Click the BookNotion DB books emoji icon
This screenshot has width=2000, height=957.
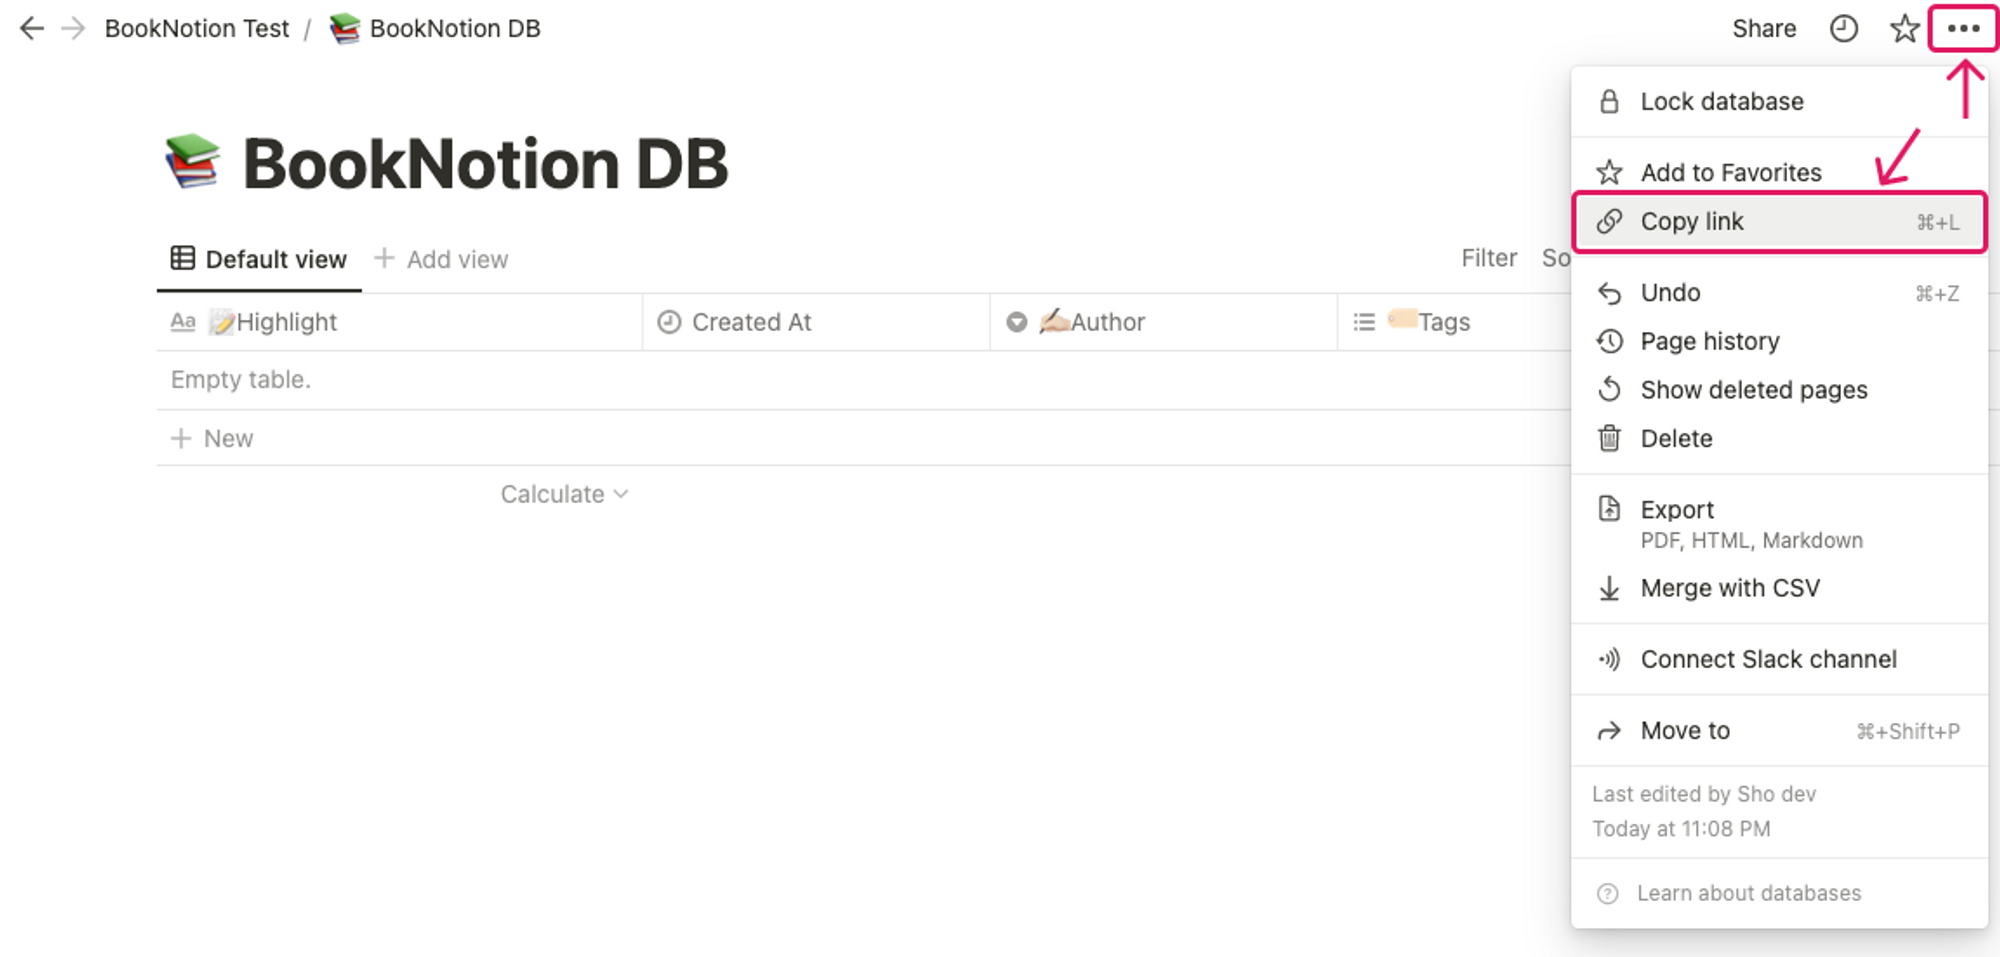(x=192, y=161)
